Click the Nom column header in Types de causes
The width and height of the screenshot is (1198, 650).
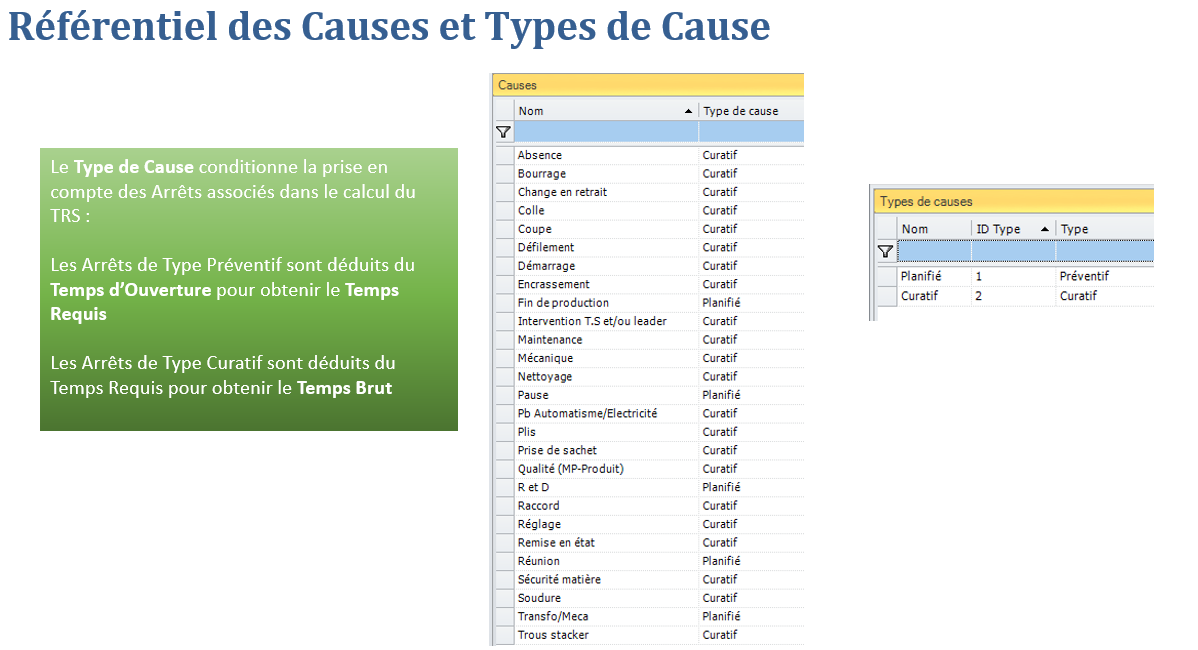click(x=915, y=229)
